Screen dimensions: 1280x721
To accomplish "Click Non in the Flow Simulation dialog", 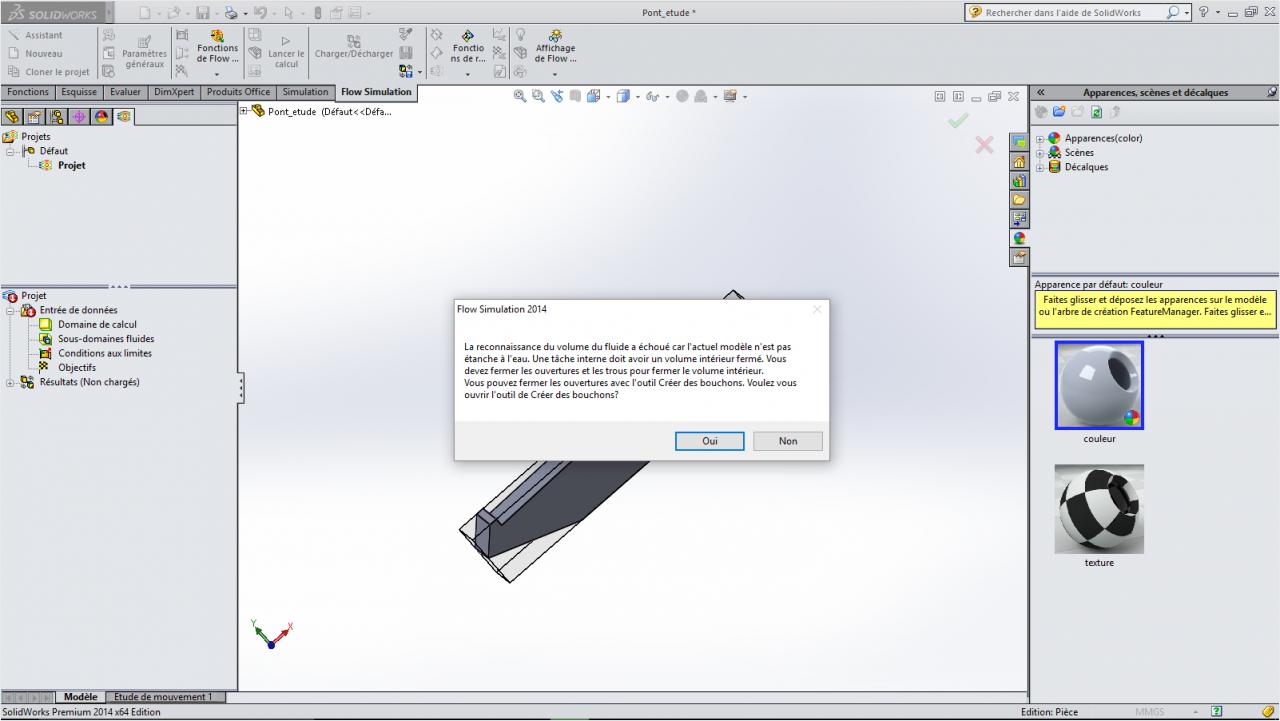I will [788, 441].
